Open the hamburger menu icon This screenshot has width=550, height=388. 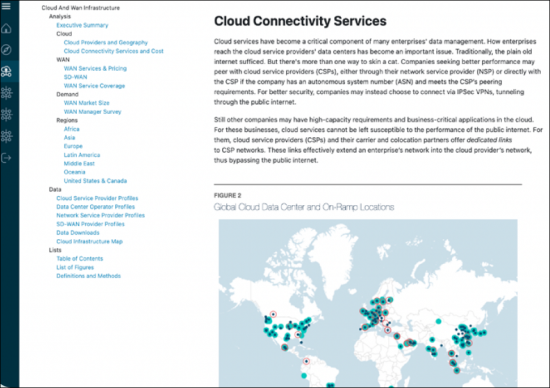[x=6, y=6]
